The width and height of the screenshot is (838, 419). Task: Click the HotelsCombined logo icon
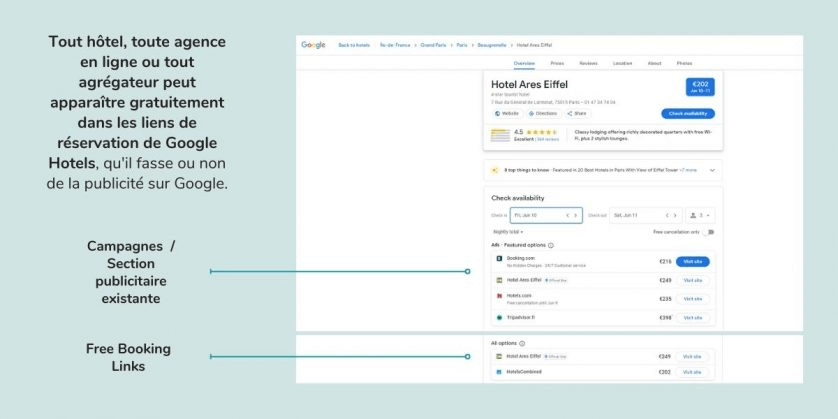pos(498,372)
